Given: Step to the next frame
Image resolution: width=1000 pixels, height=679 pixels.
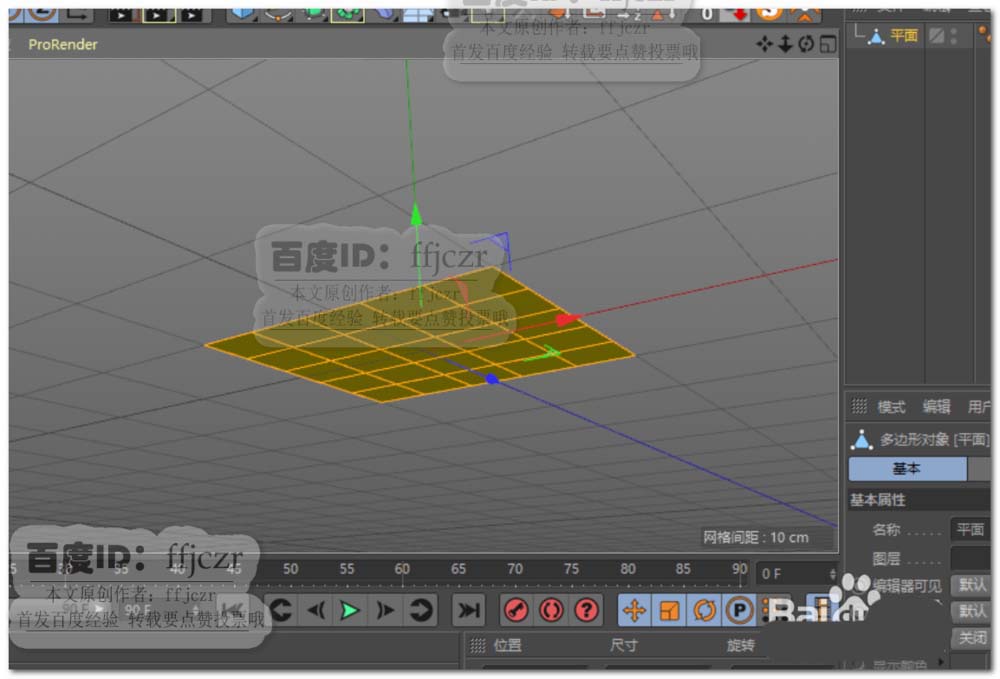Looking at the screenshot, I should [385, 611].
